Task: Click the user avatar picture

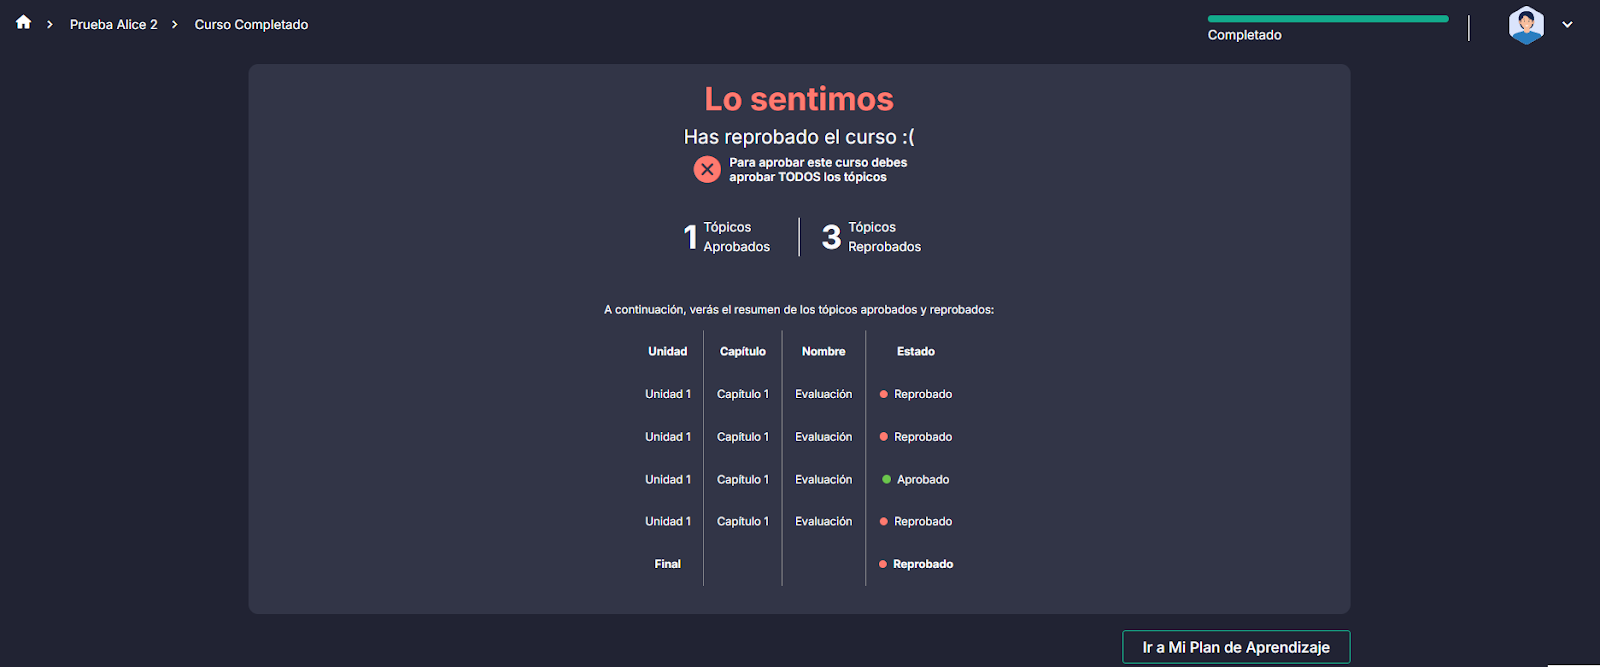Action: [1526, 25]
